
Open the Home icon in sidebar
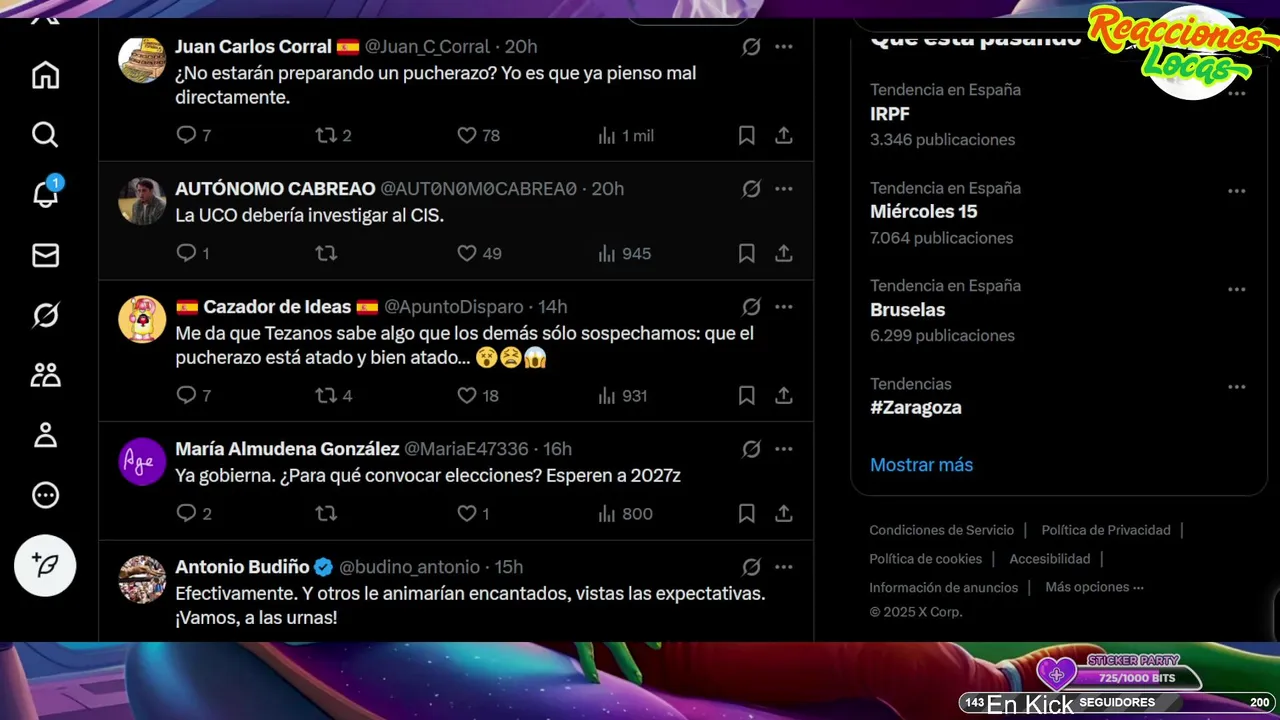(45, 75)
